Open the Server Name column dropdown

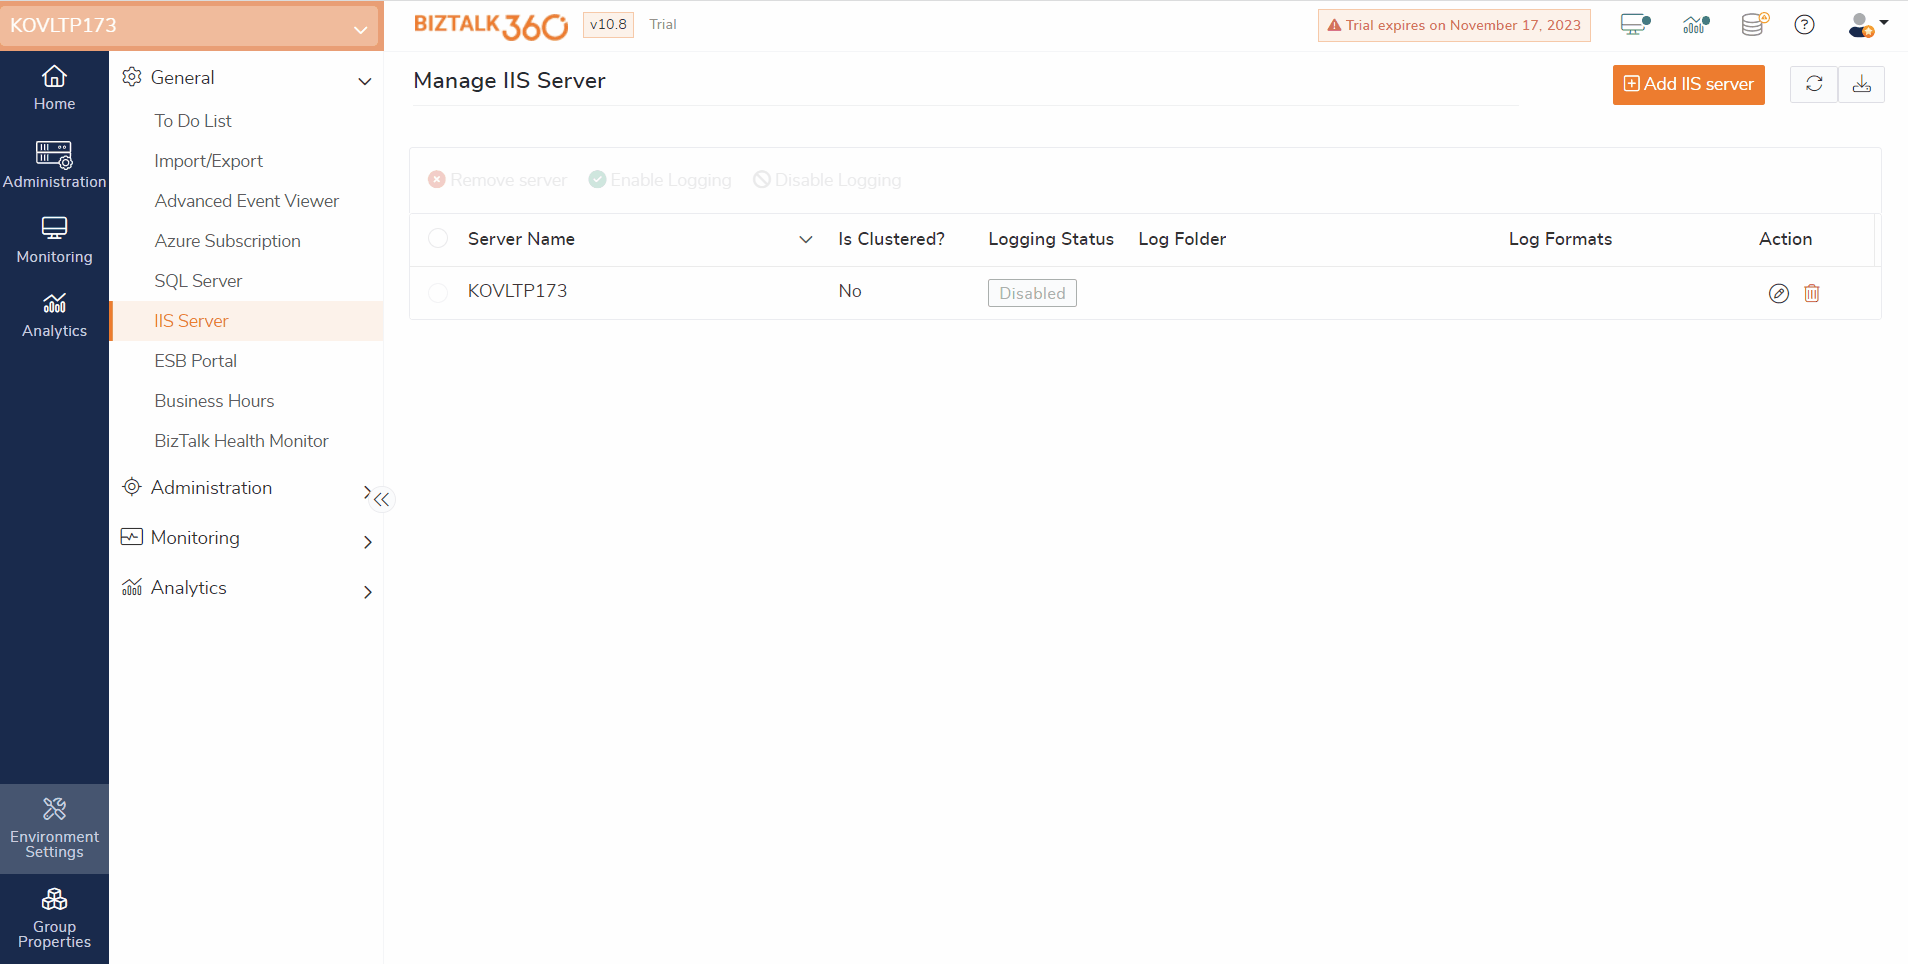coord(806,239)
